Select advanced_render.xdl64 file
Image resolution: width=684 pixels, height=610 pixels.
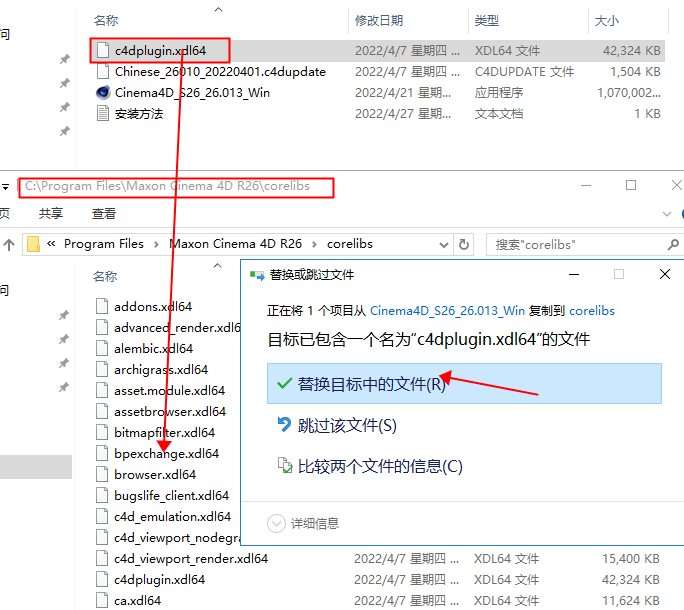pyautogui.click(x=177, y=328)
